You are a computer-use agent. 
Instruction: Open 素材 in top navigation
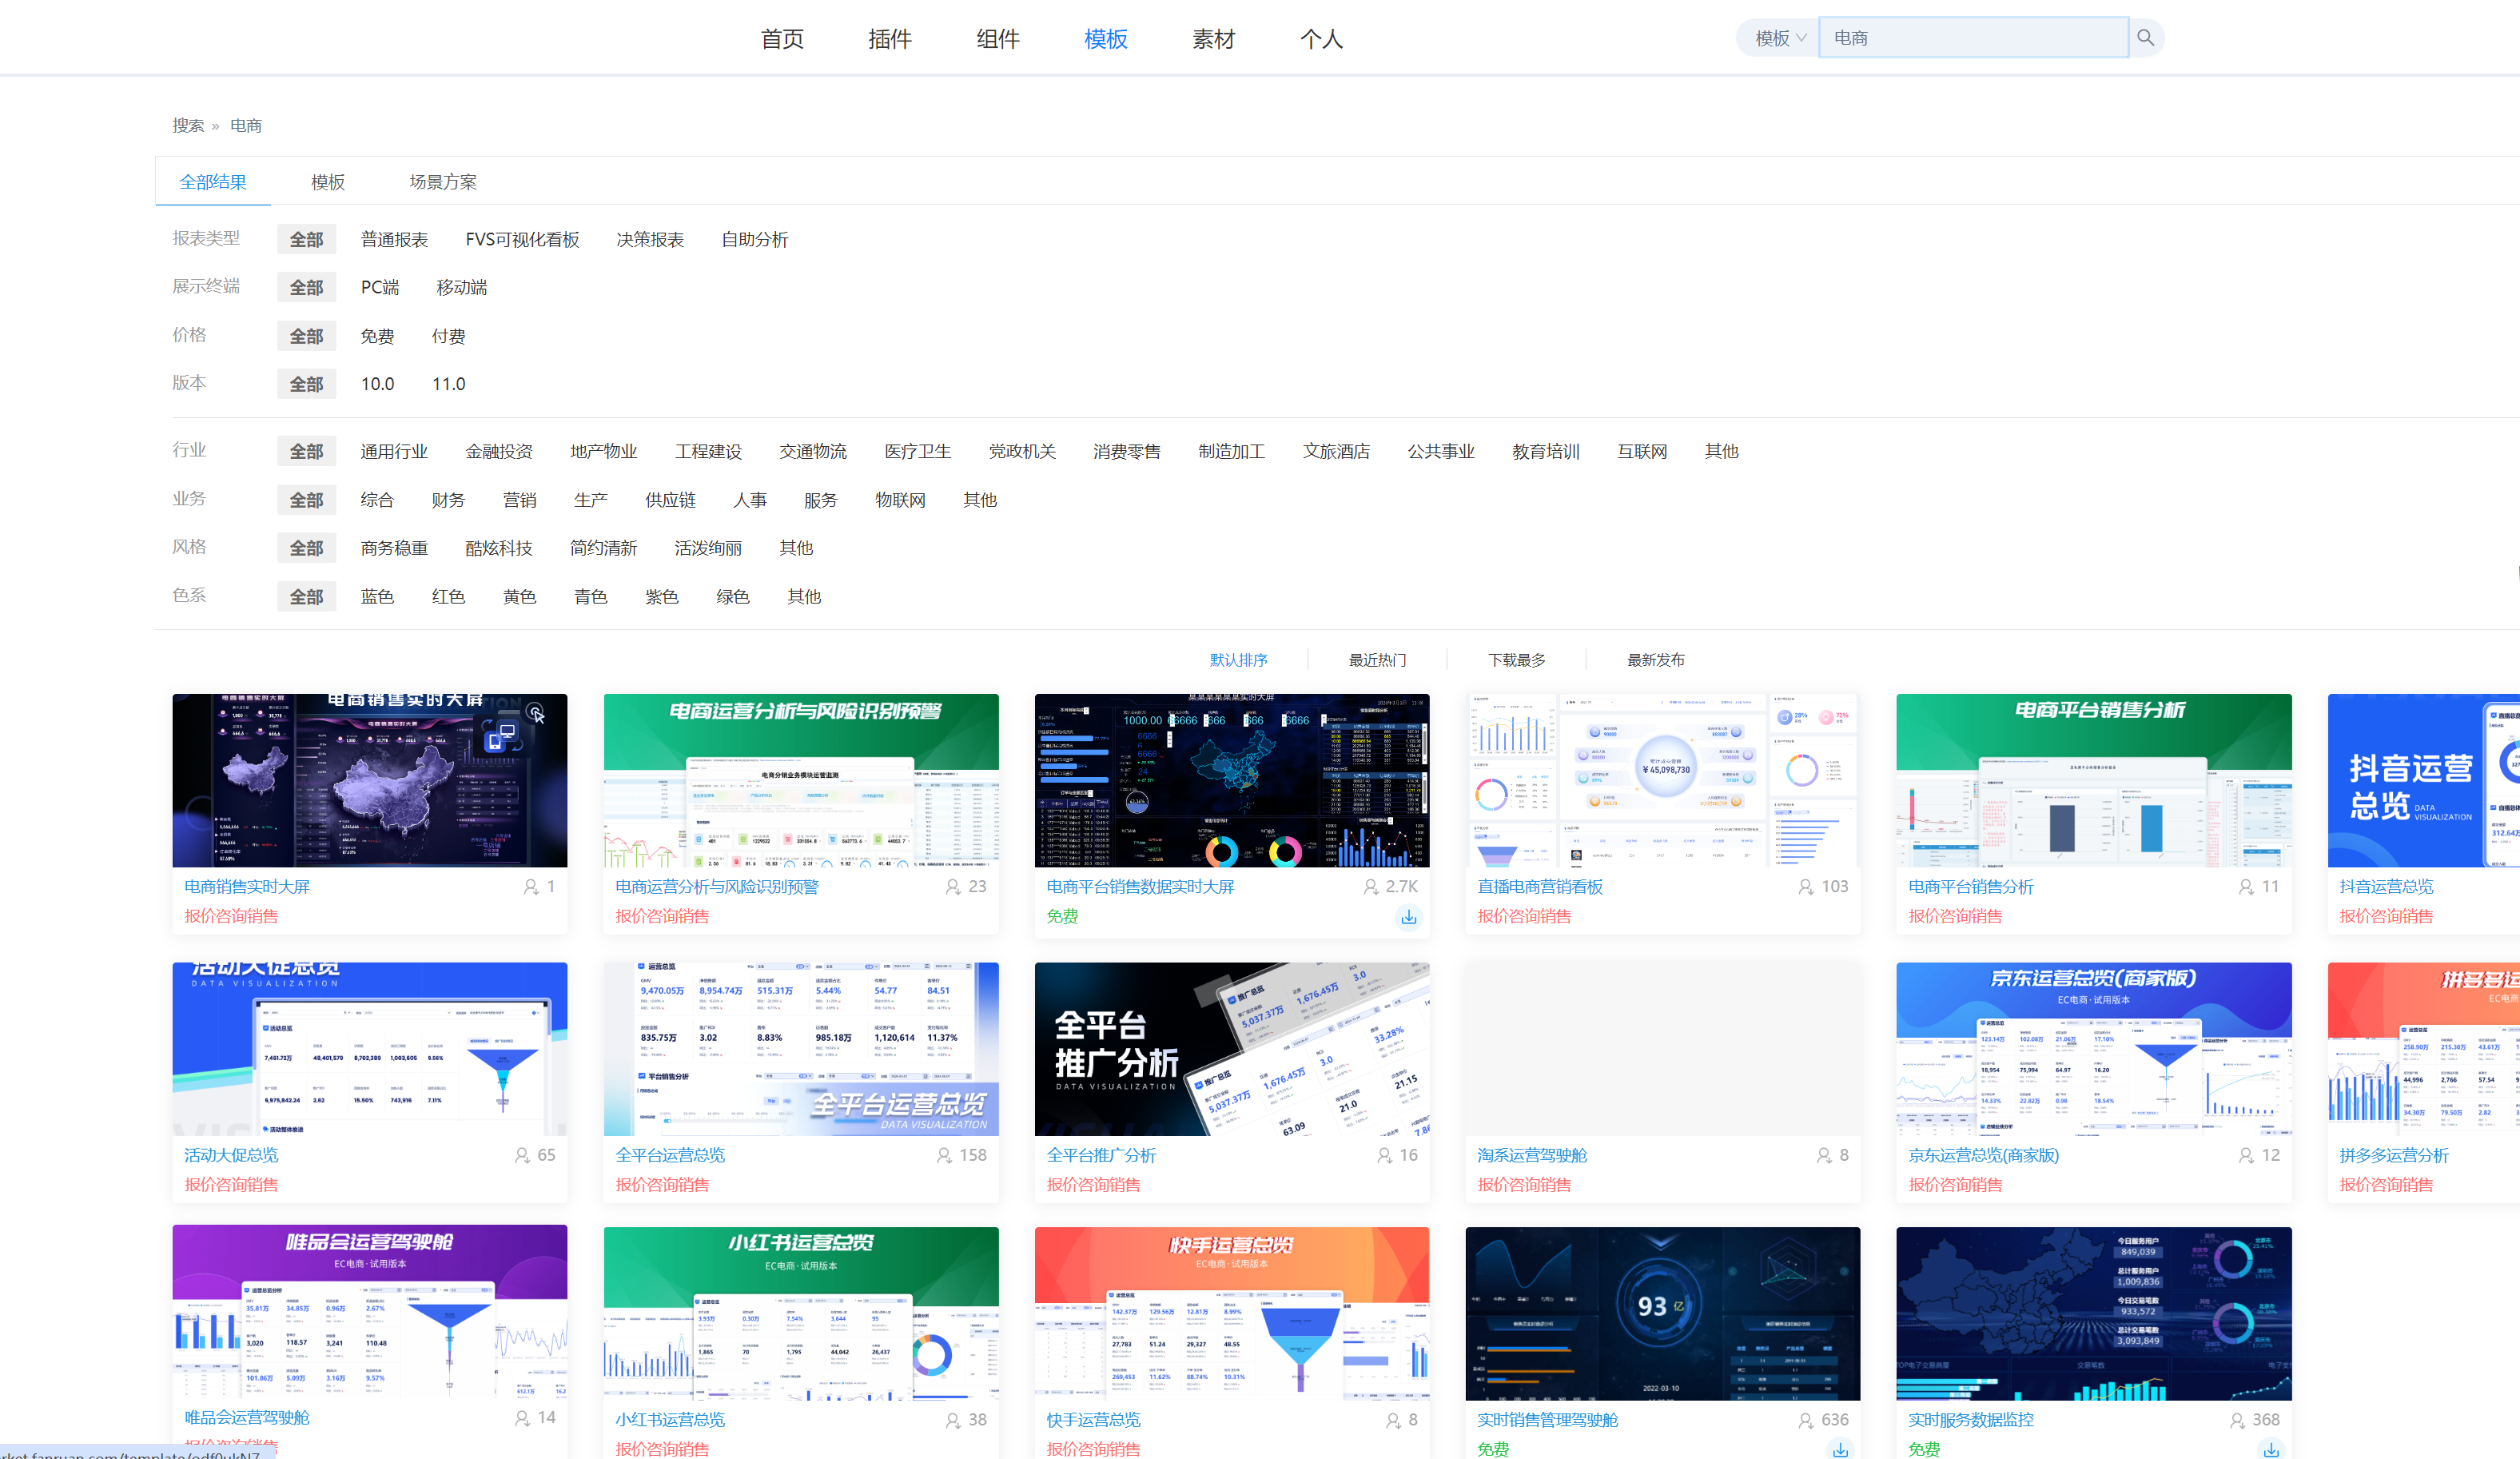click(1214, 39)
